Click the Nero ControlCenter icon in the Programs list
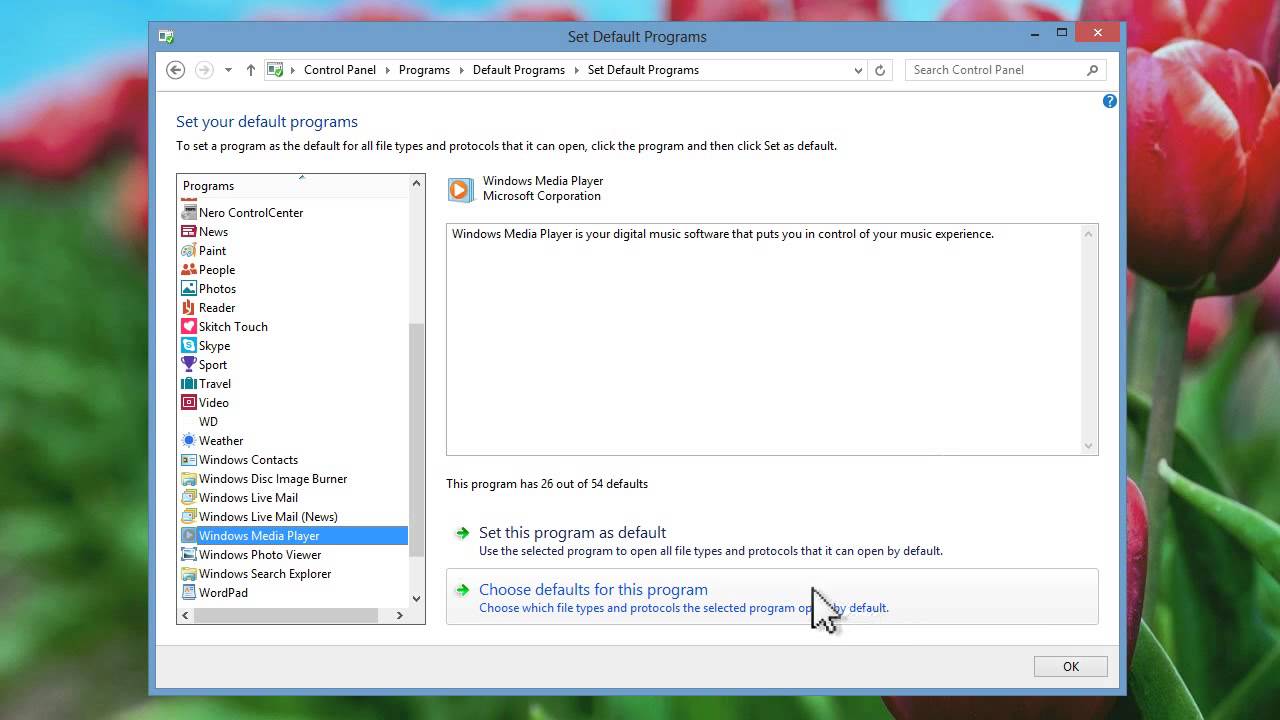The image size is (1280, 720). click(189, 212)
